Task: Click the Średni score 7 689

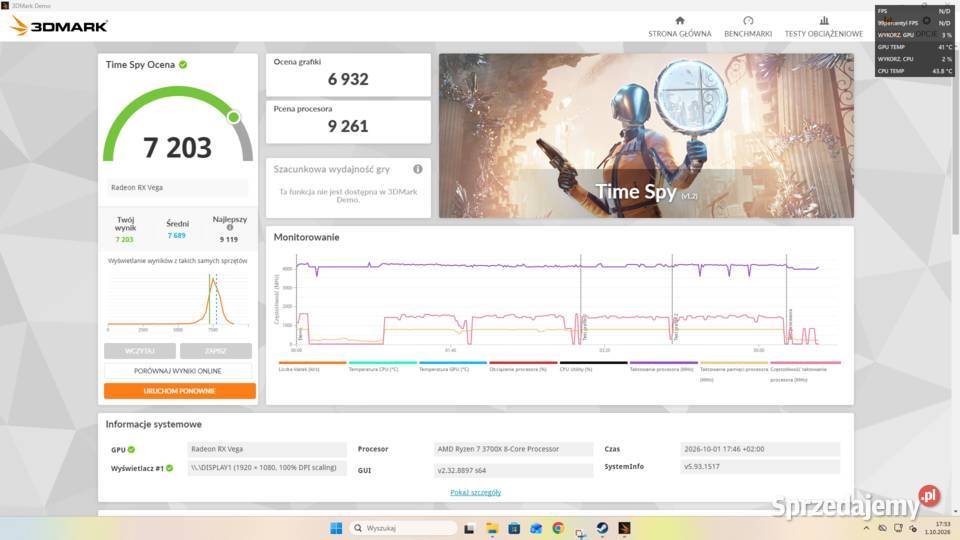Action: [x=176, y=236]
